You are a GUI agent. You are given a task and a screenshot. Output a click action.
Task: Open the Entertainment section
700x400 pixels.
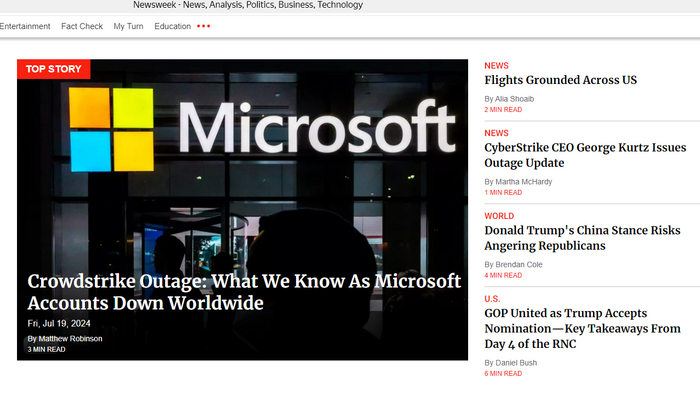[25, 26]
